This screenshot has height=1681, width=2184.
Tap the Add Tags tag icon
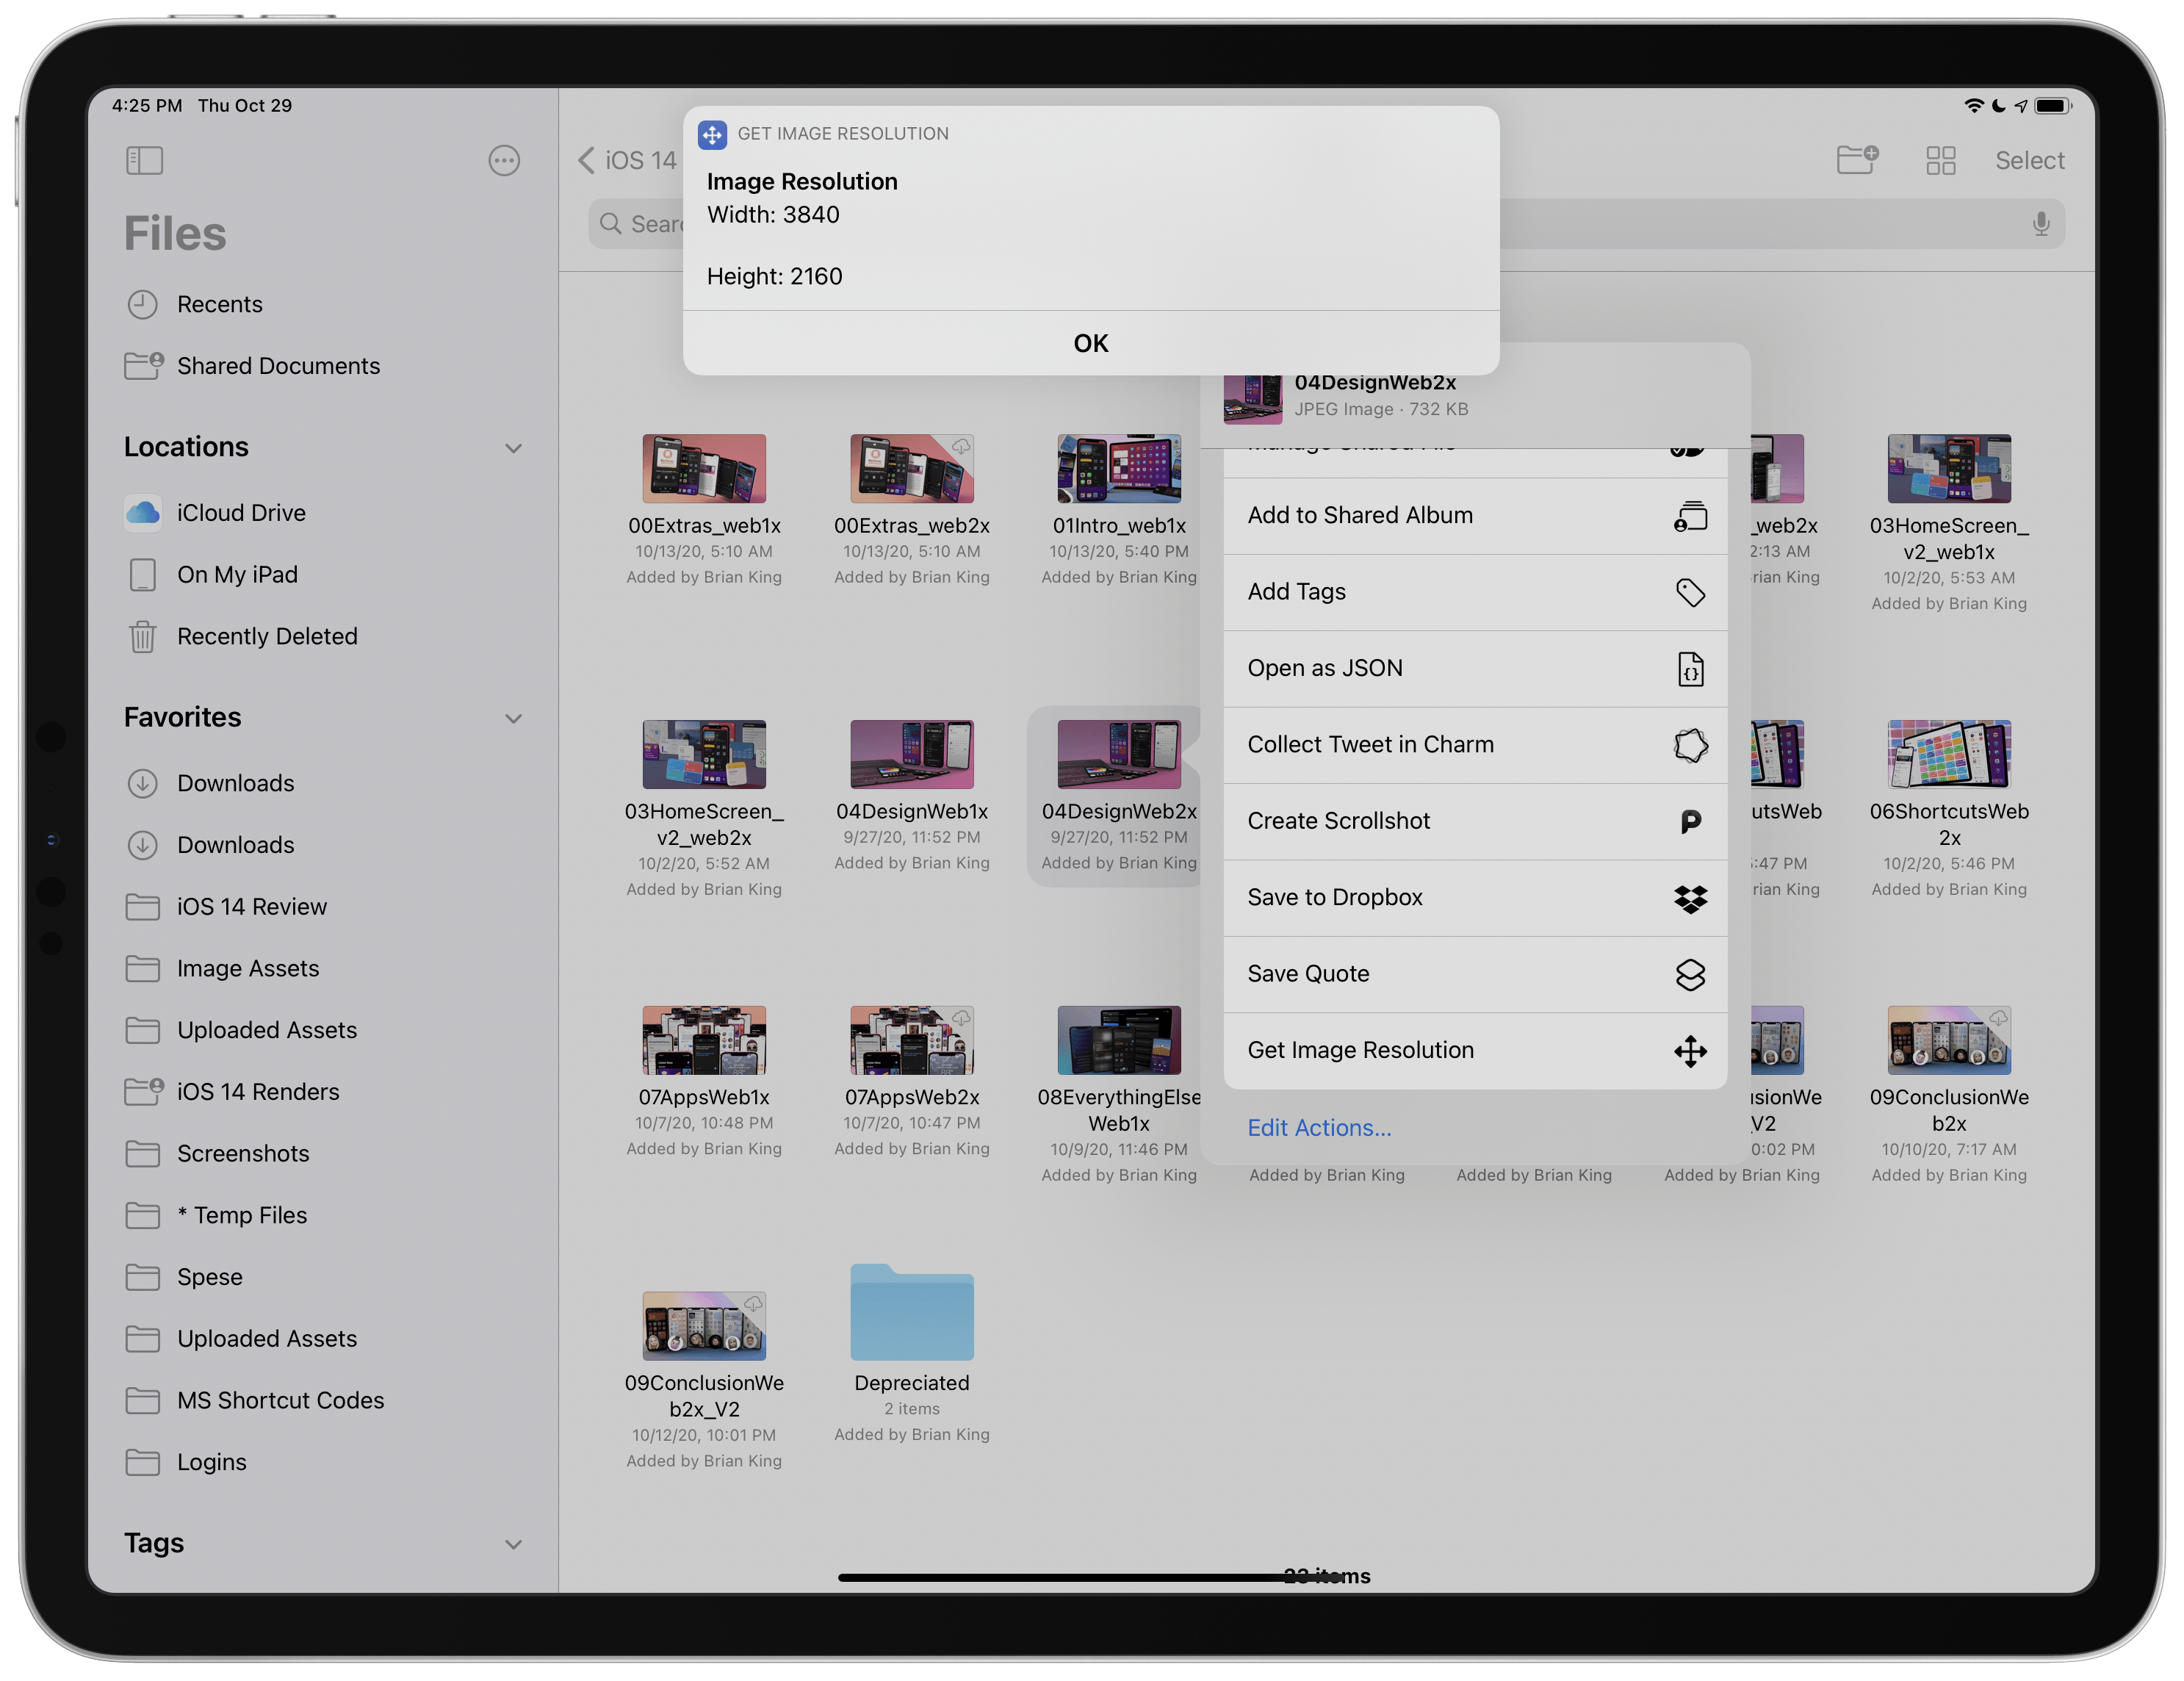(x=1690, y=592)
